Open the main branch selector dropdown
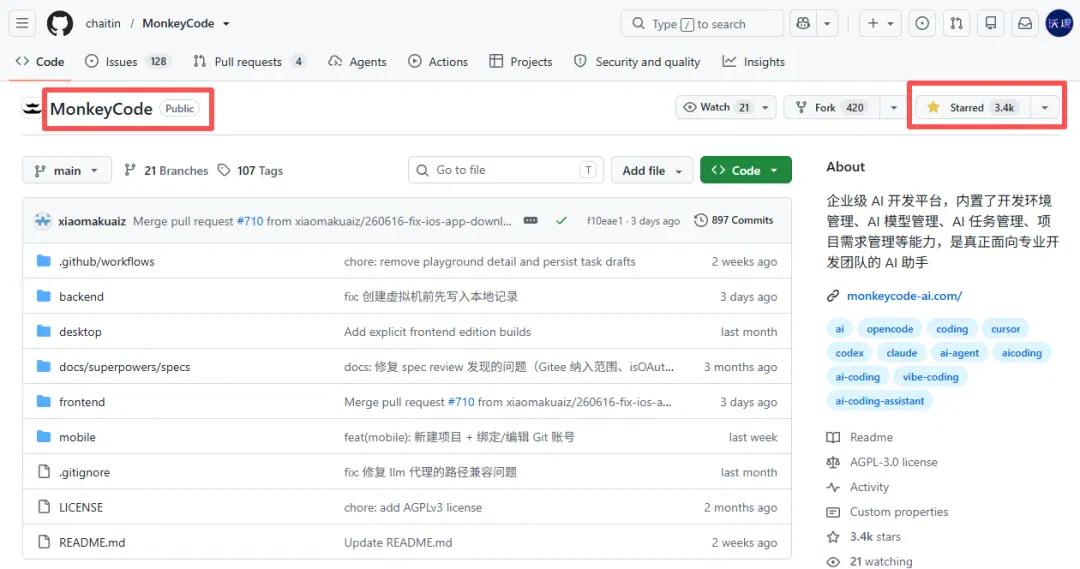The image size is (1080, 569). click(x=67, y=170)
